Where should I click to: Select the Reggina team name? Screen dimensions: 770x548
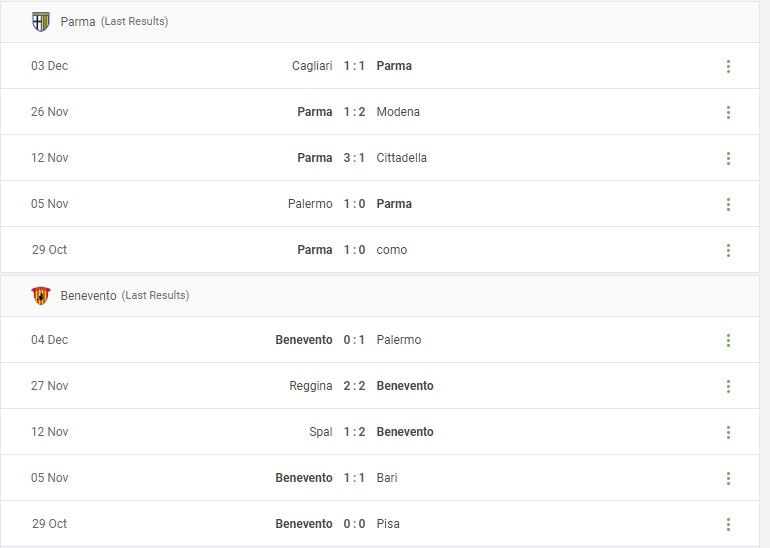coord(311,386)
